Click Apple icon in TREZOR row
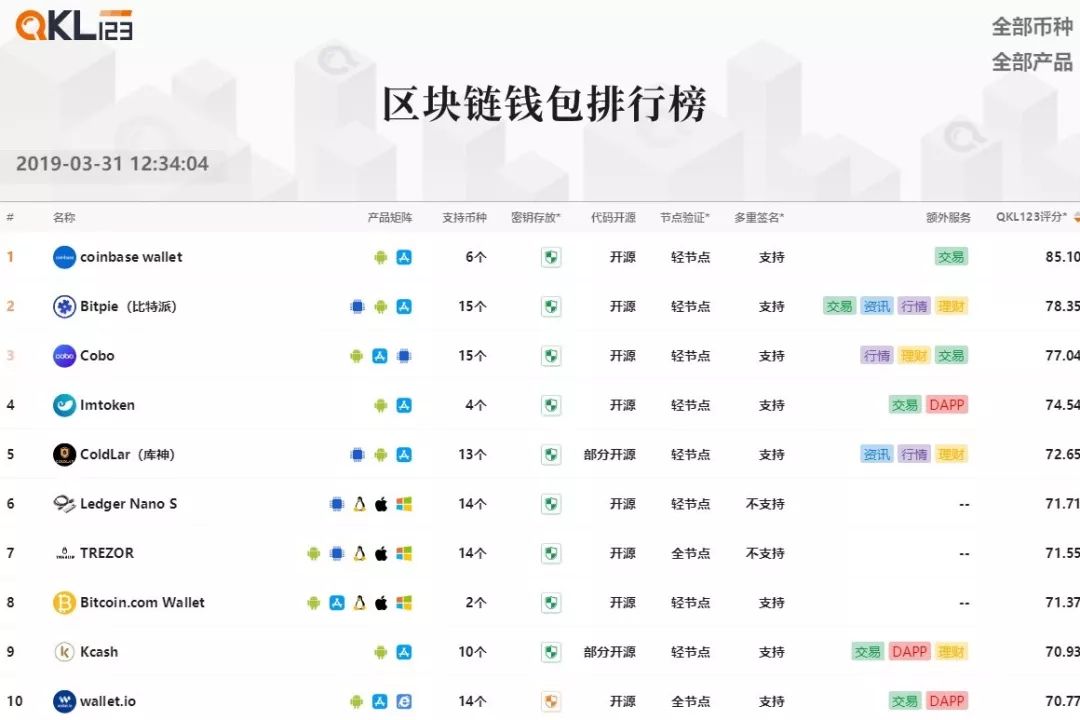The width and height of the screenshot is (1080, 720). [x=381, y=553]
